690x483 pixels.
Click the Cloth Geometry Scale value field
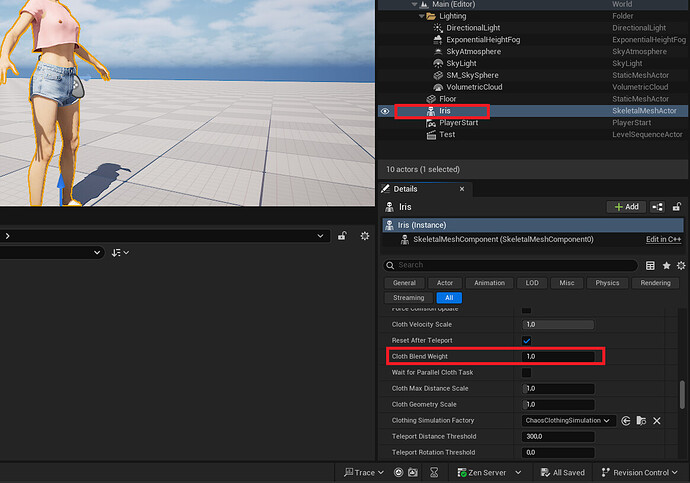coord(558,405)
